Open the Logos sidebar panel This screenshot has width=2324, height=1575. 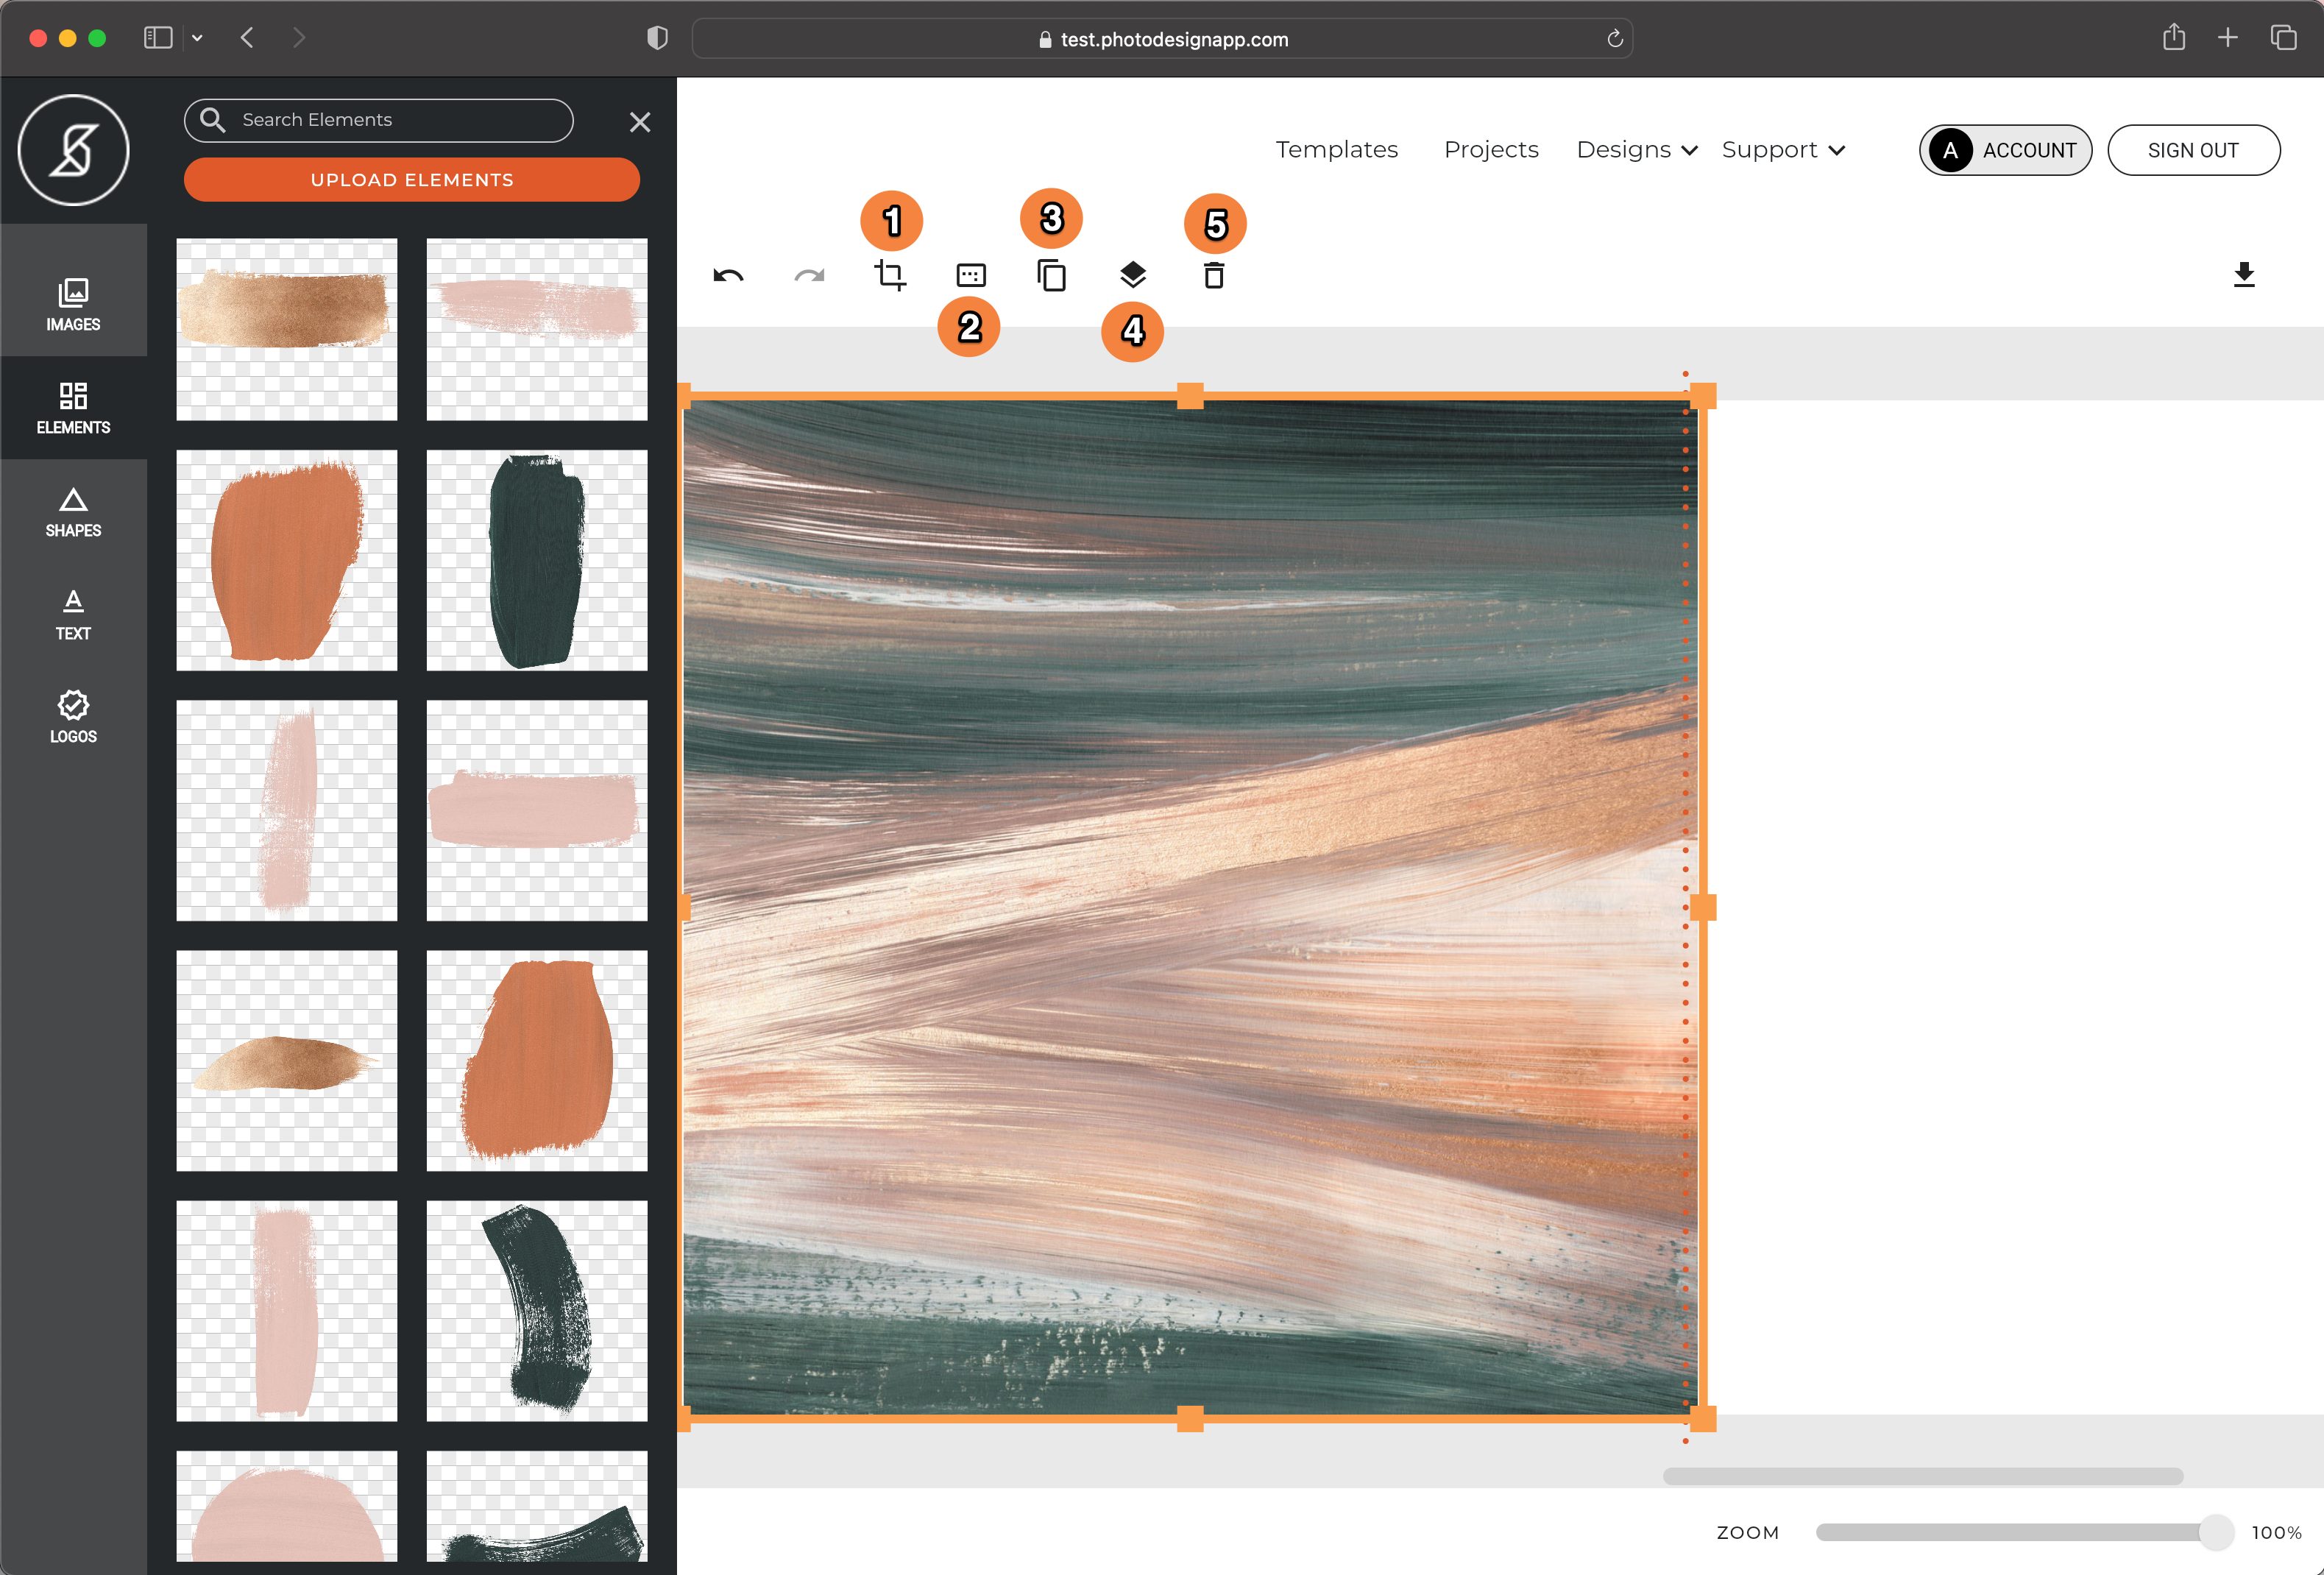(x=73, y=717)
